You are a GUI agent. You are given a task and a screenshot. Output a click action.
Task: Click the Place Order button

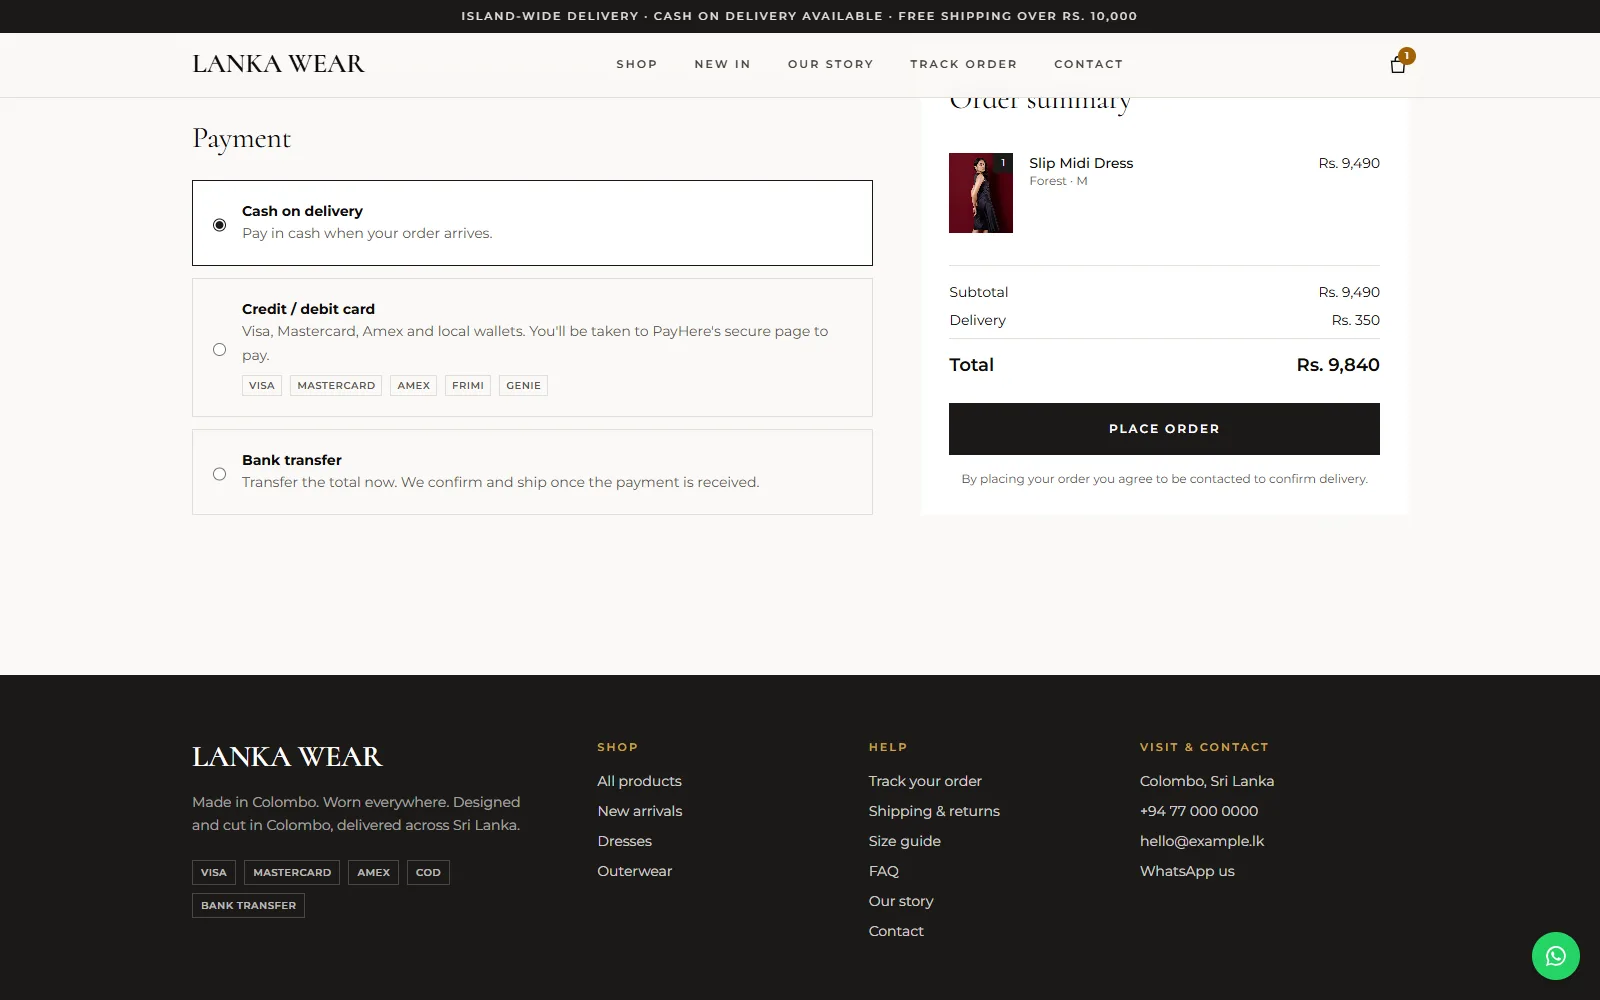(x=1164, y=429)
